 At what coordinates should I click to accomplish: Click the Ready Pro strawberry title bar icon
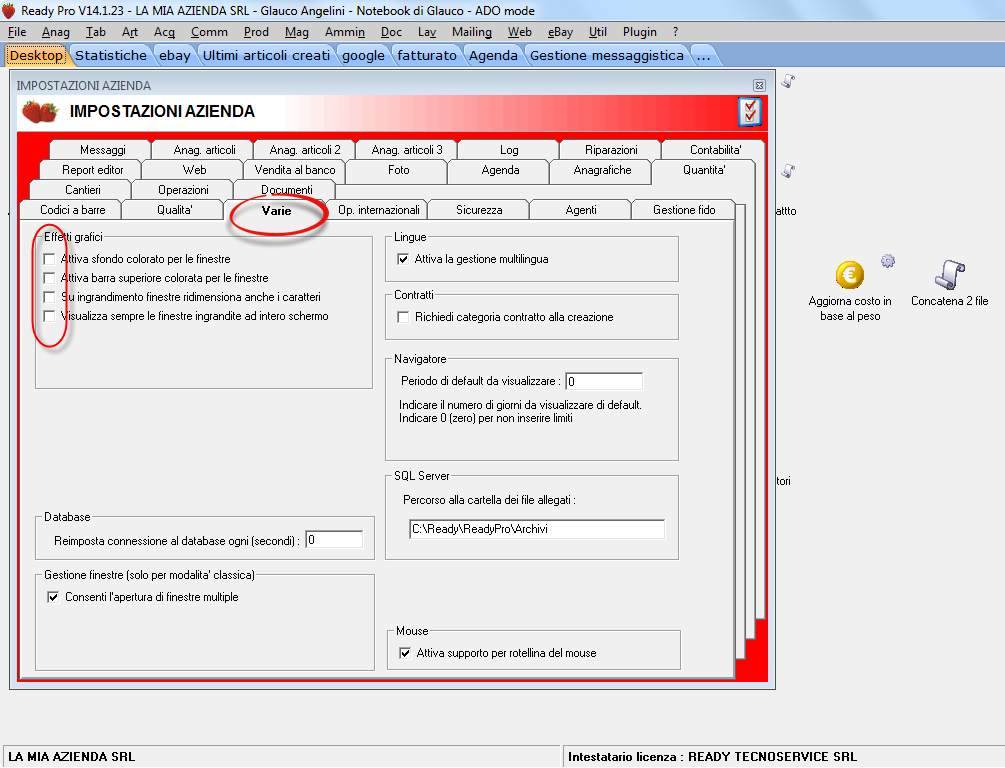click(8, 10)
